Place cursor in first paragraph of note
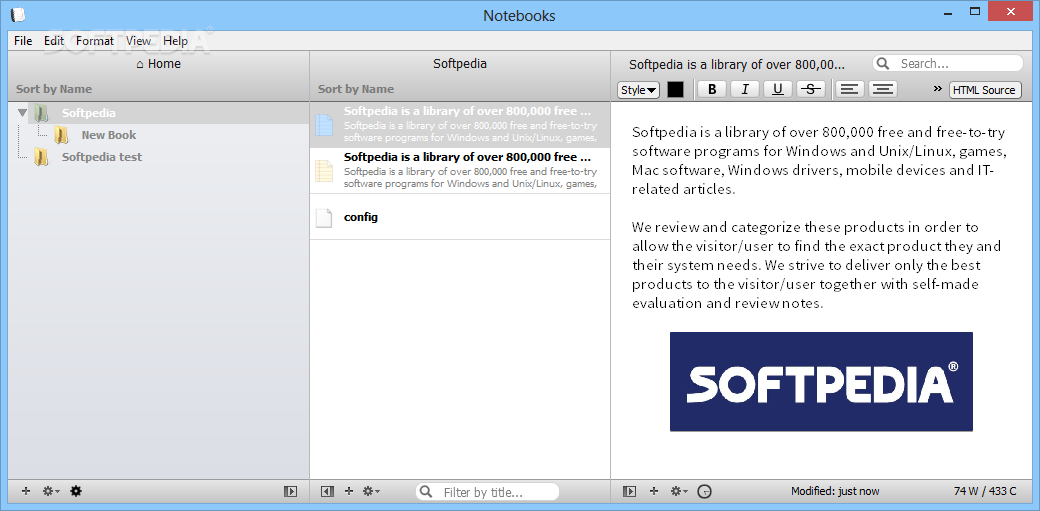Screen dimensions: 1040x511 (818, 160)
